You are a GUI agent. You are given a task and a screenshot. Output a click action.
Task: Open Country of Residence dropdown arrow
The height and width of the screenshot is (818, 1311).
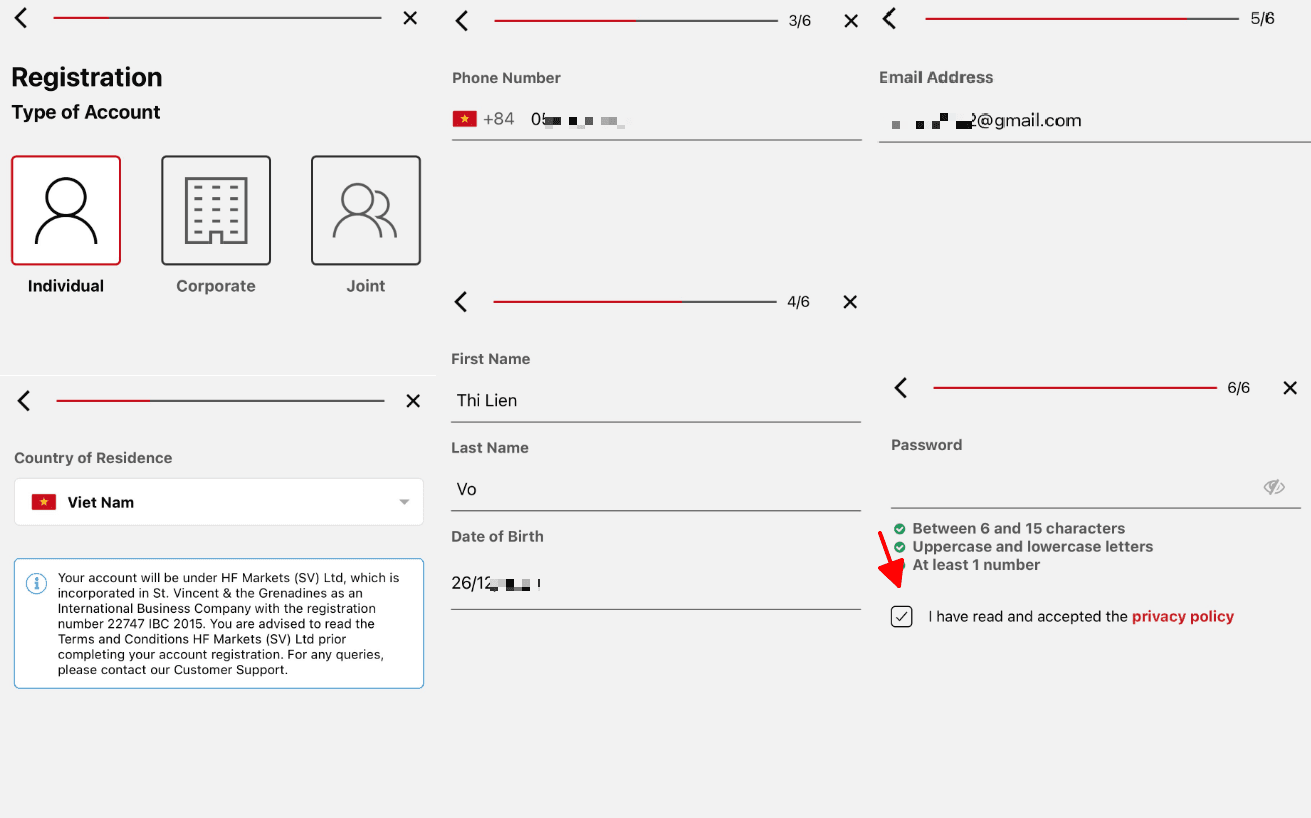click(404, 502)
